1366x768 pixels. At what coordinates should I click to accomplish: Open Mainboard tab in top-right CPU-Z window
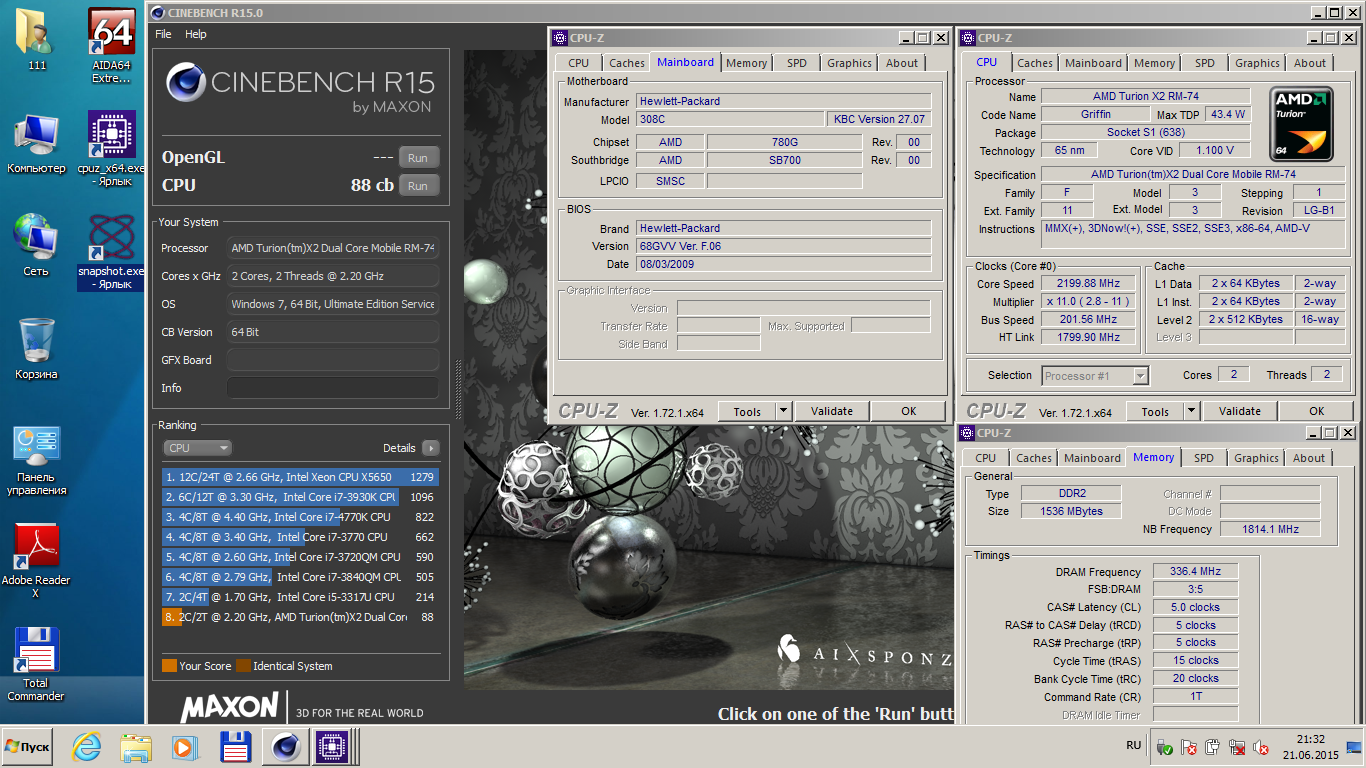(1093, 63)
